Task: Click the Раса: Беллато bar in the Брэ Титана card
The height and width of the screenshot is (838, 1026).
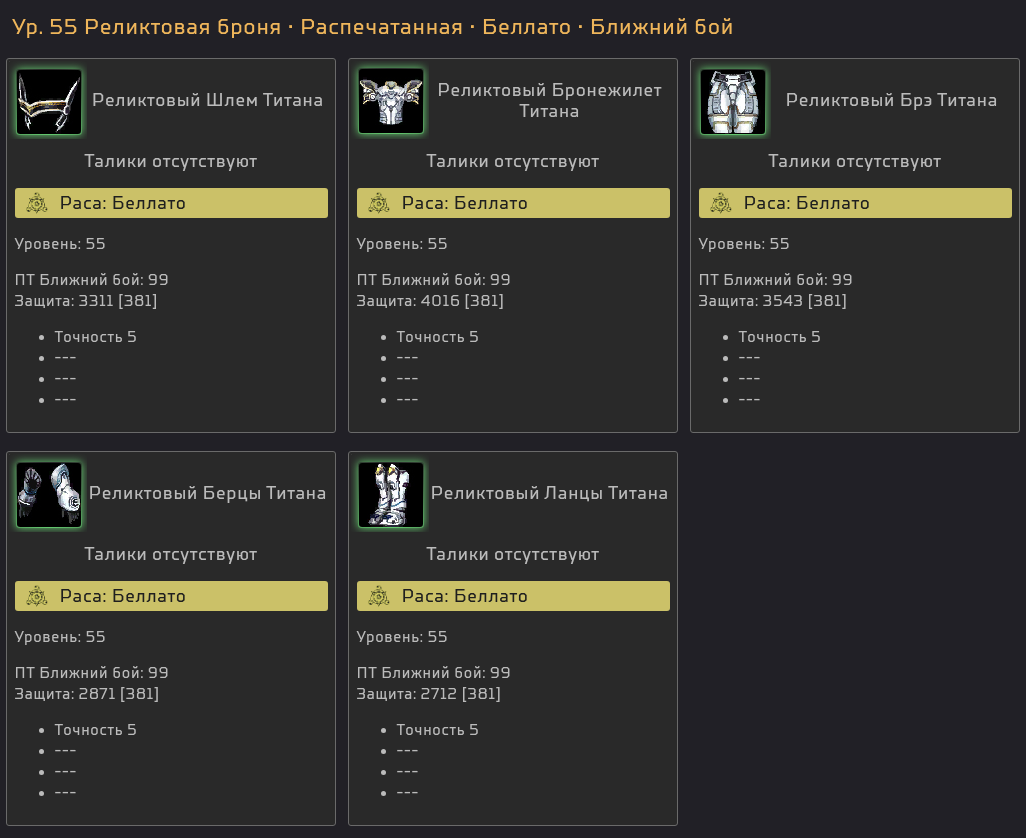Action: coord(855,203)
